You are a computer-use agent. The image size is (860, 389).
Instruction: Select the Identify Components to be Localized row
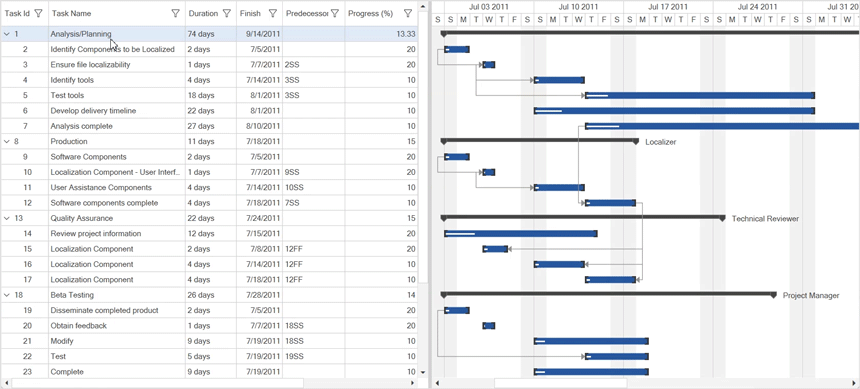tap(208, 49)
